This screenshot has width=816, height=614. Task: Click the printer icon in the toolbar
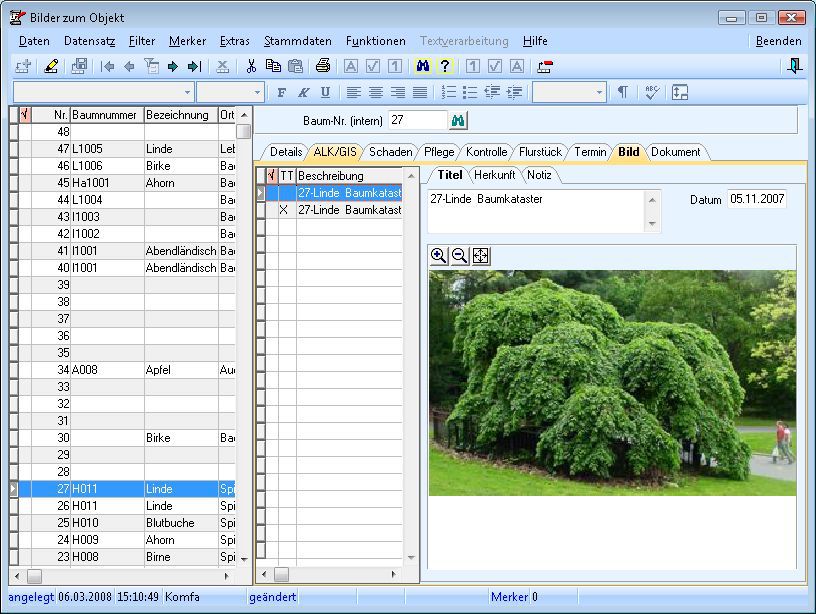[x=323, y=66]
